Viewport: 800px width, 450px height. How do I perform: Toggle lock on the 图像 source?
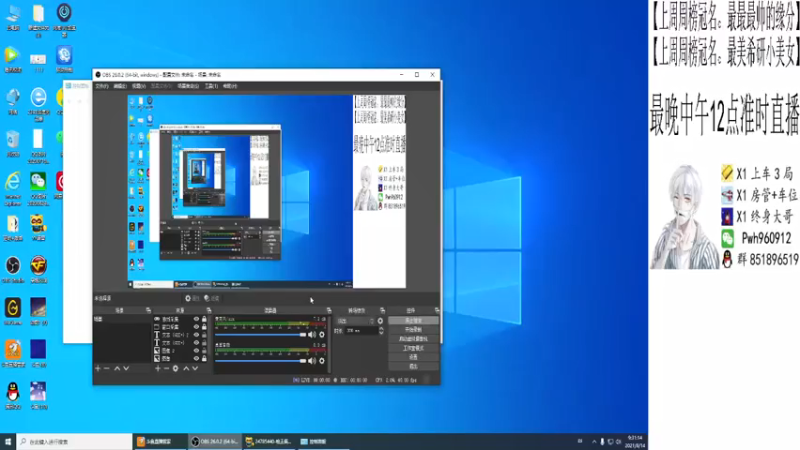204,359
